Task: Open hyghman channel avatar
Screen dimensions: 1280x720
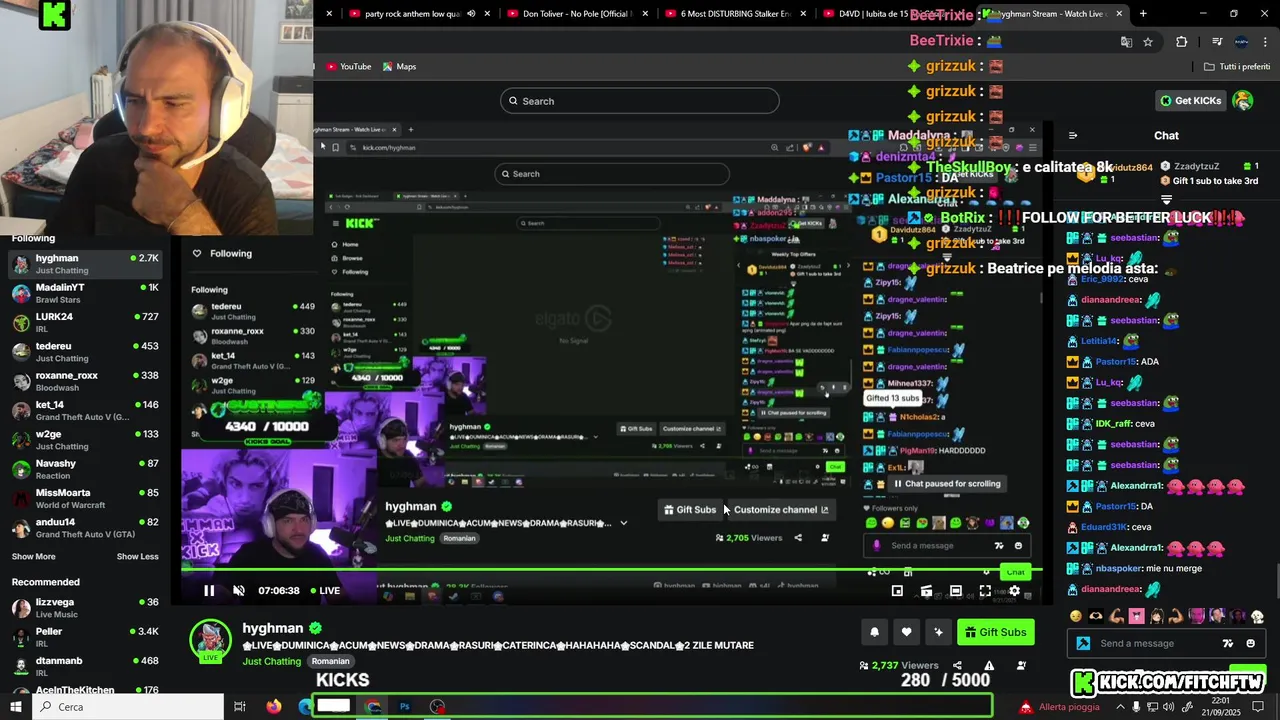Action: click(x=210, y=641)
